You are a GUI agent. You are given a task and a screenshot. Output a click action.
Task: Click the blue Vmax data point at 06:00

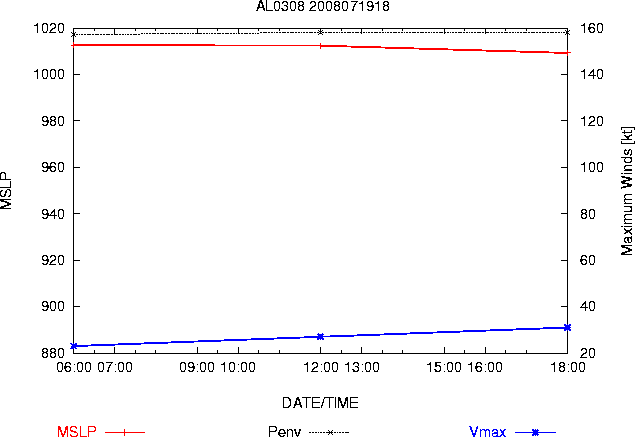74,346
